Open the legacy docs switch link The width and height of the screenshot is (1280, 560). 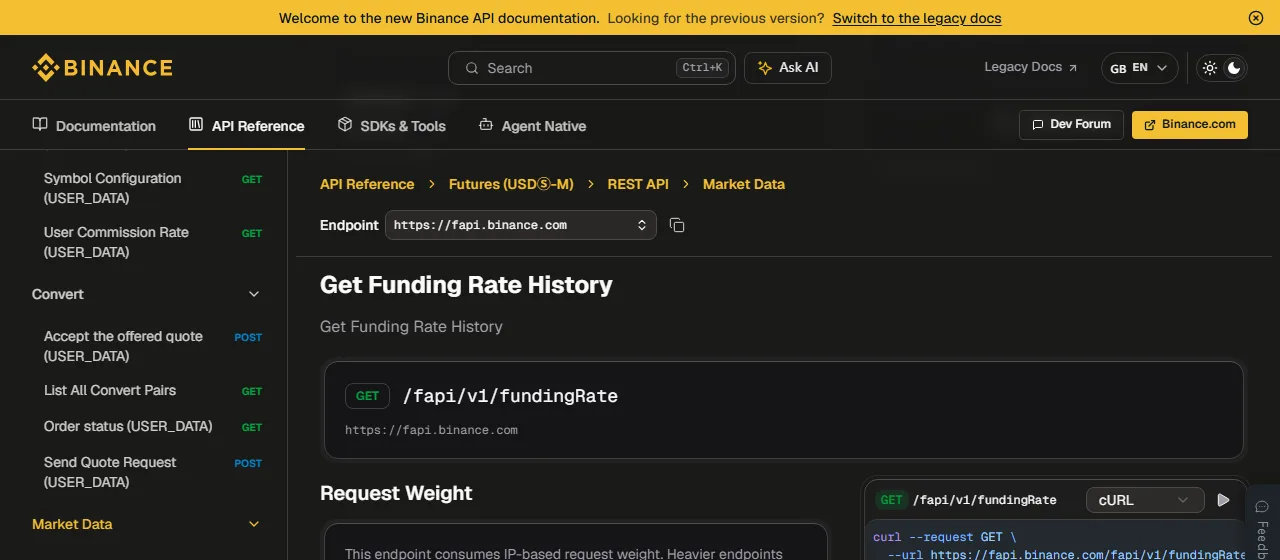pos(917,18)
